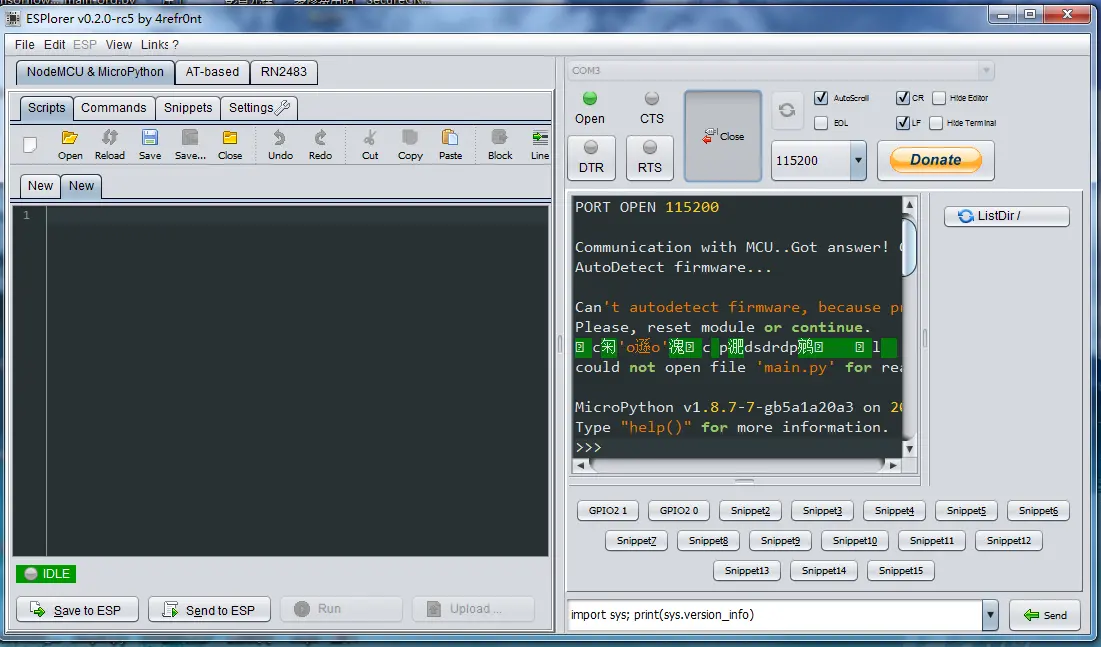Viewport: 1101px width, 647px height.
Task: Click the GPIO2 0 snippet button
Action: pos(679,511)
